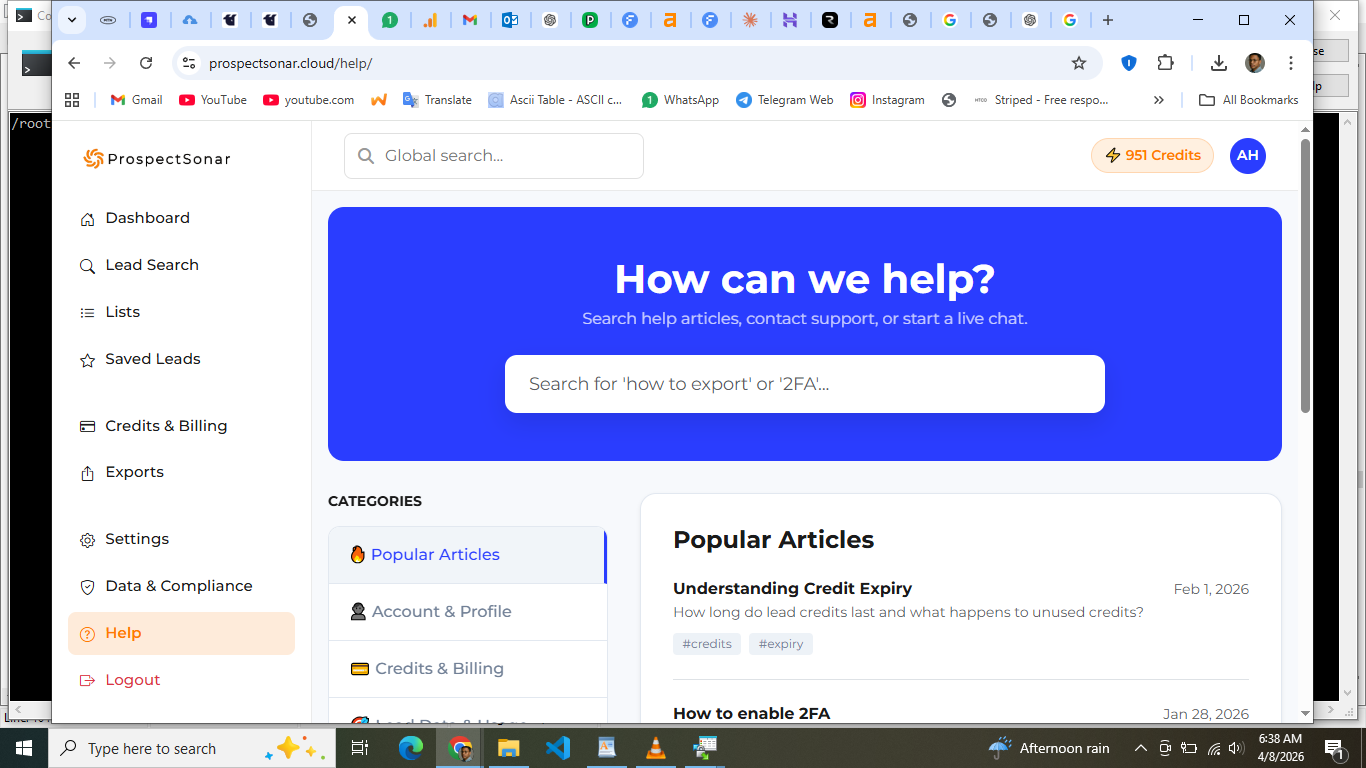This screenshot has height=768, width=1366.
Task: Select the Popular Articles category
Action: coord(435,555)
